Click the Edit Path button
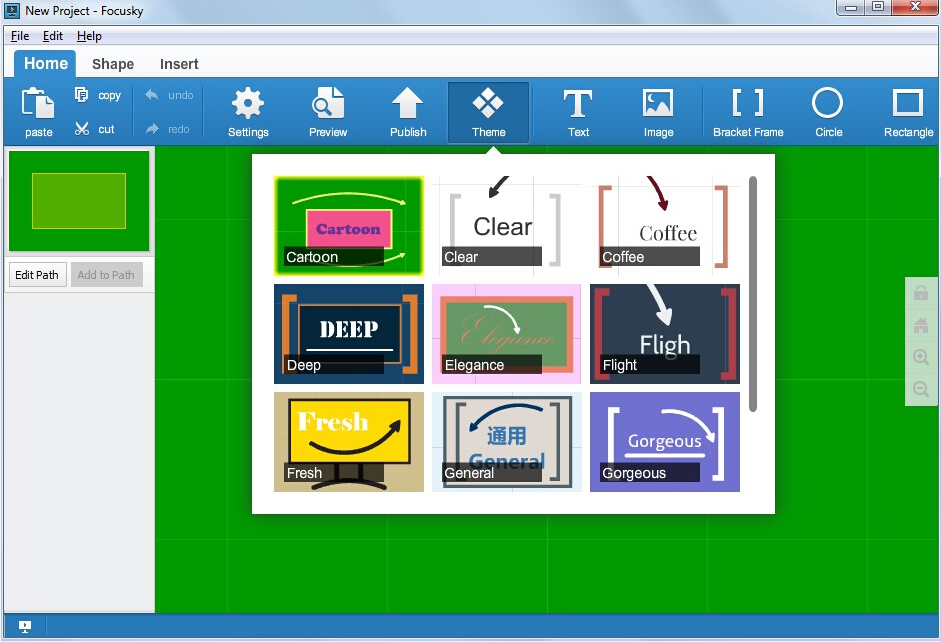Viewport: 941px width, 642px height. [x=37, y=274]
